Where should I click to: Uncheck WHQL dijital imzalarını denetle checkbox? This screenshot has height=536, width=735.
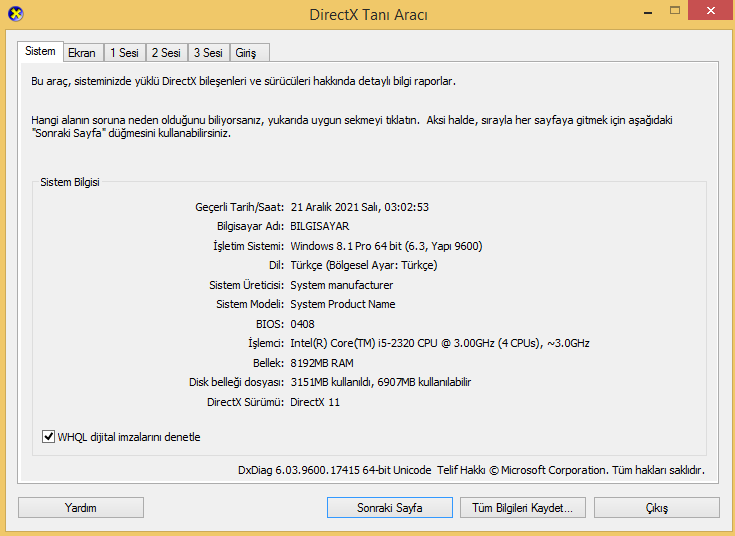(x=48, y=437)
